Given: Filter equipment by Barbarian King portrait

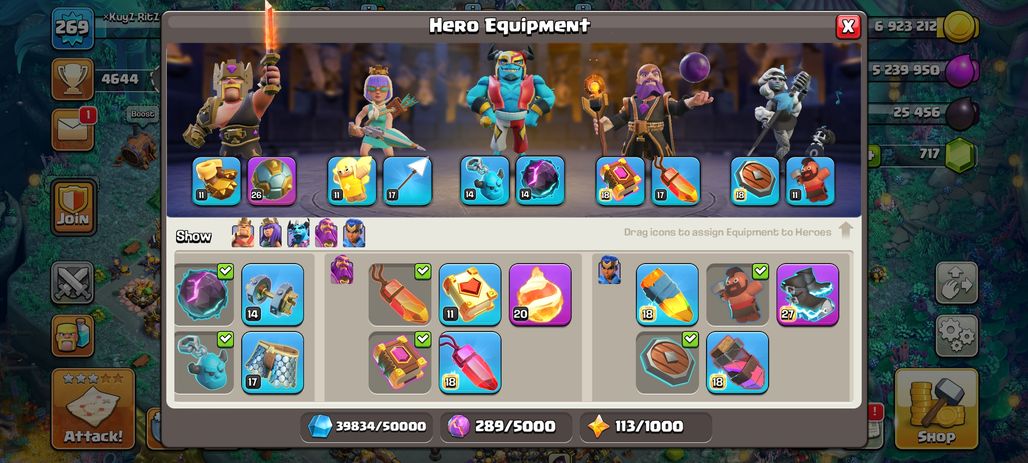Looking at the screenshot, I should [243, 233].
